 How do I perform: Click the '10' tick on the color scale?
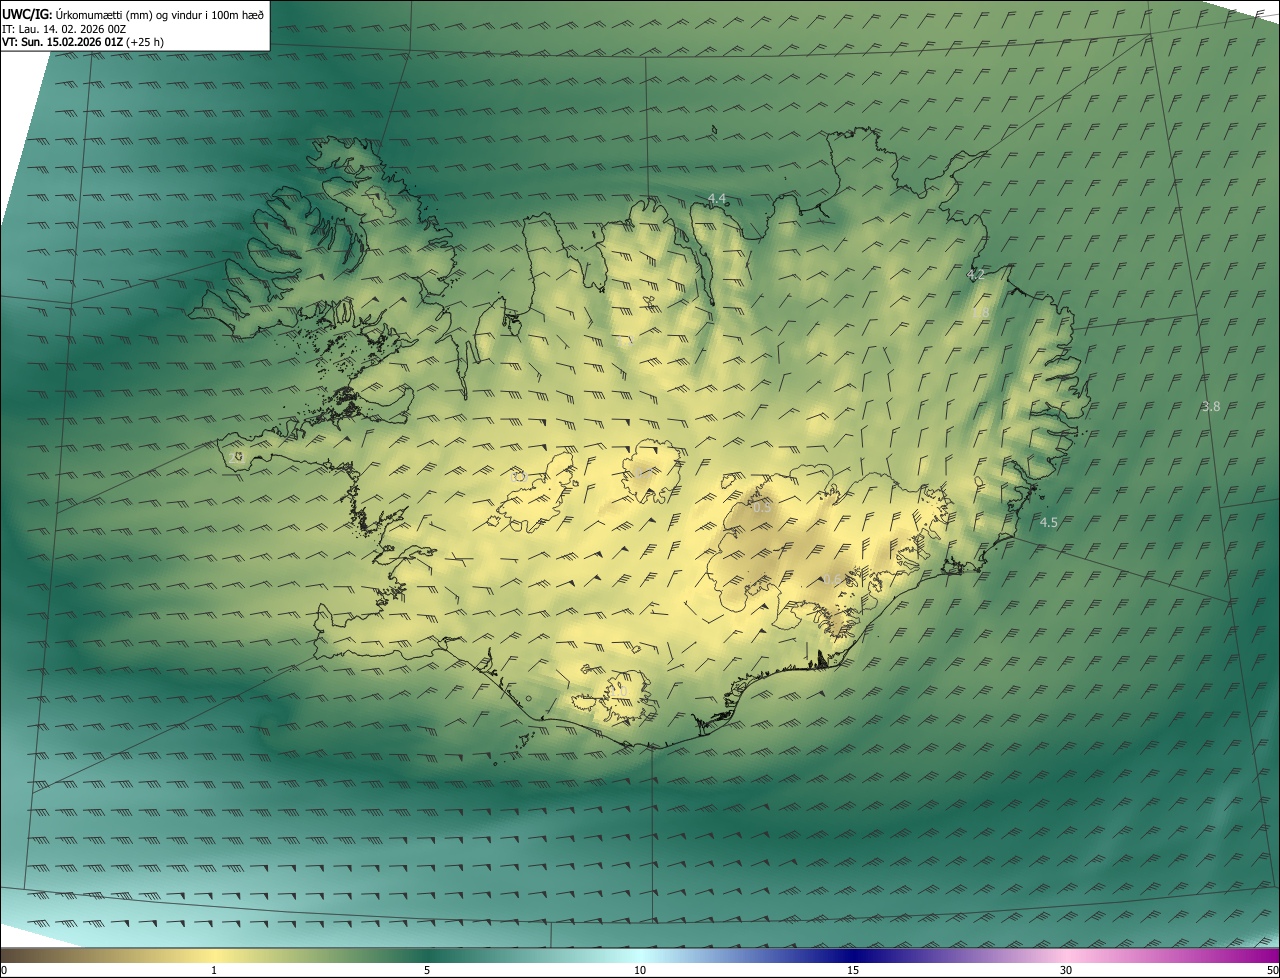[640, 970]
